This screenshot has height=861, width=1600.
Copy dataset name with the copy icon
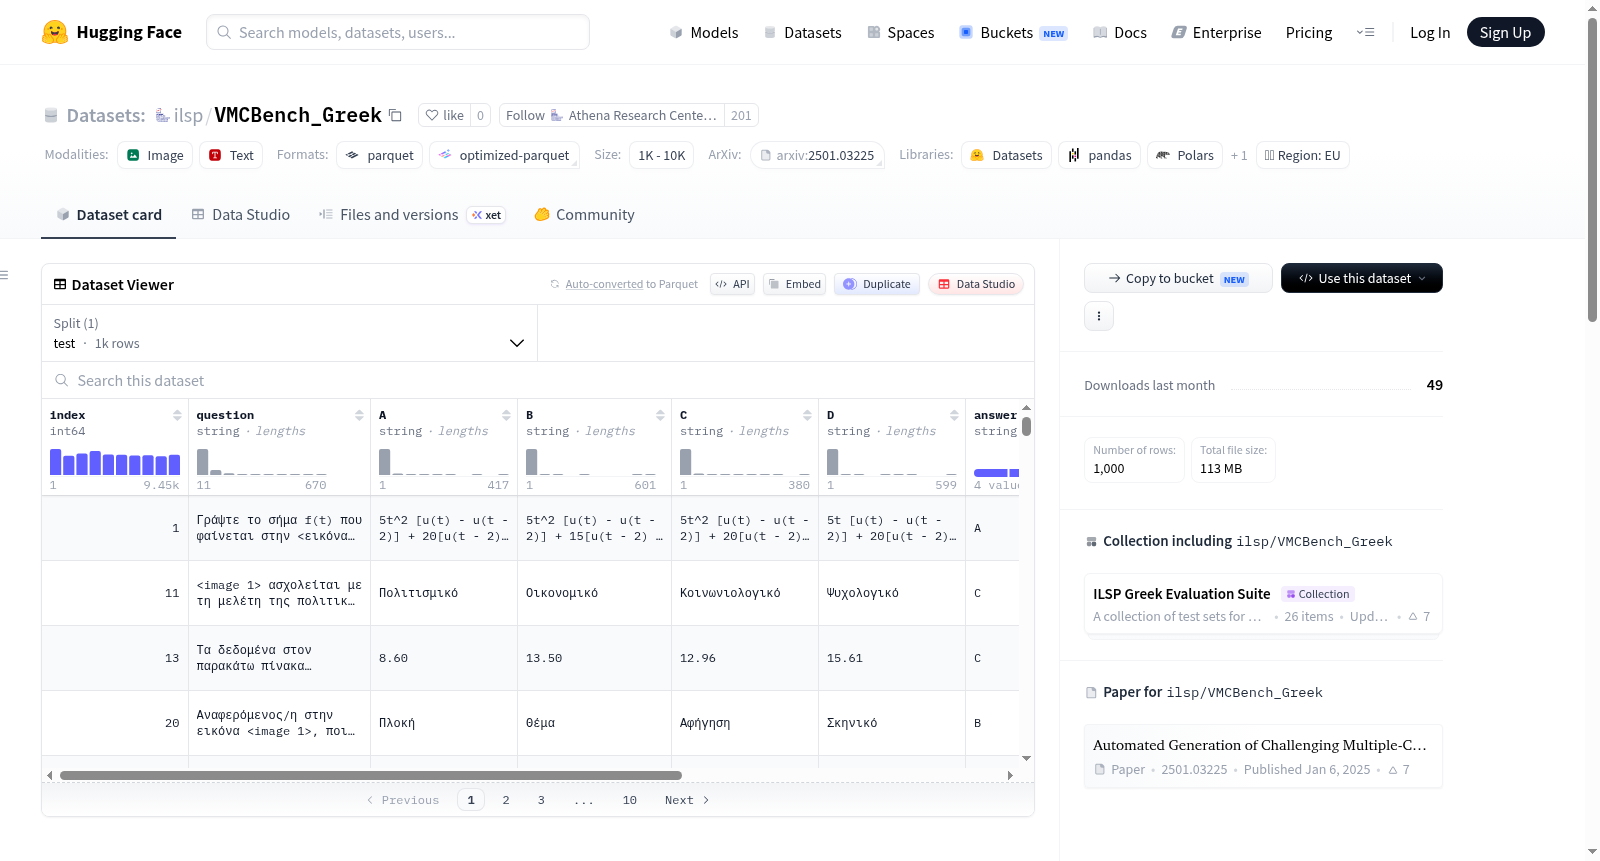click(395, 115)
